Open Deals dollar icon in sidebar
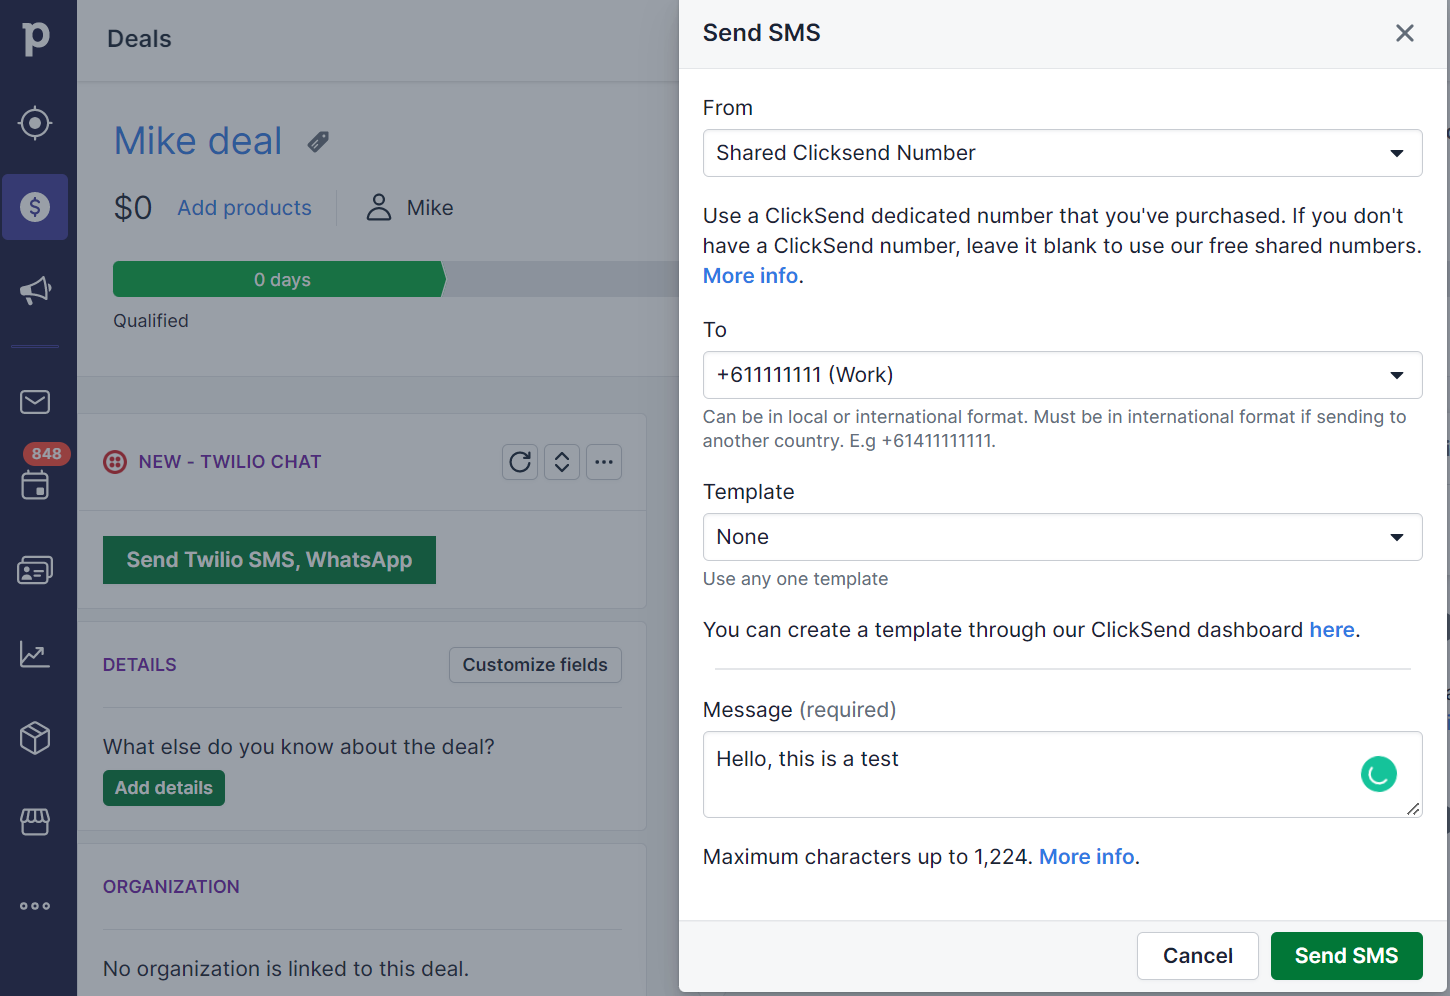Viewport: 1450px width, 996px height. pos(35,207)
